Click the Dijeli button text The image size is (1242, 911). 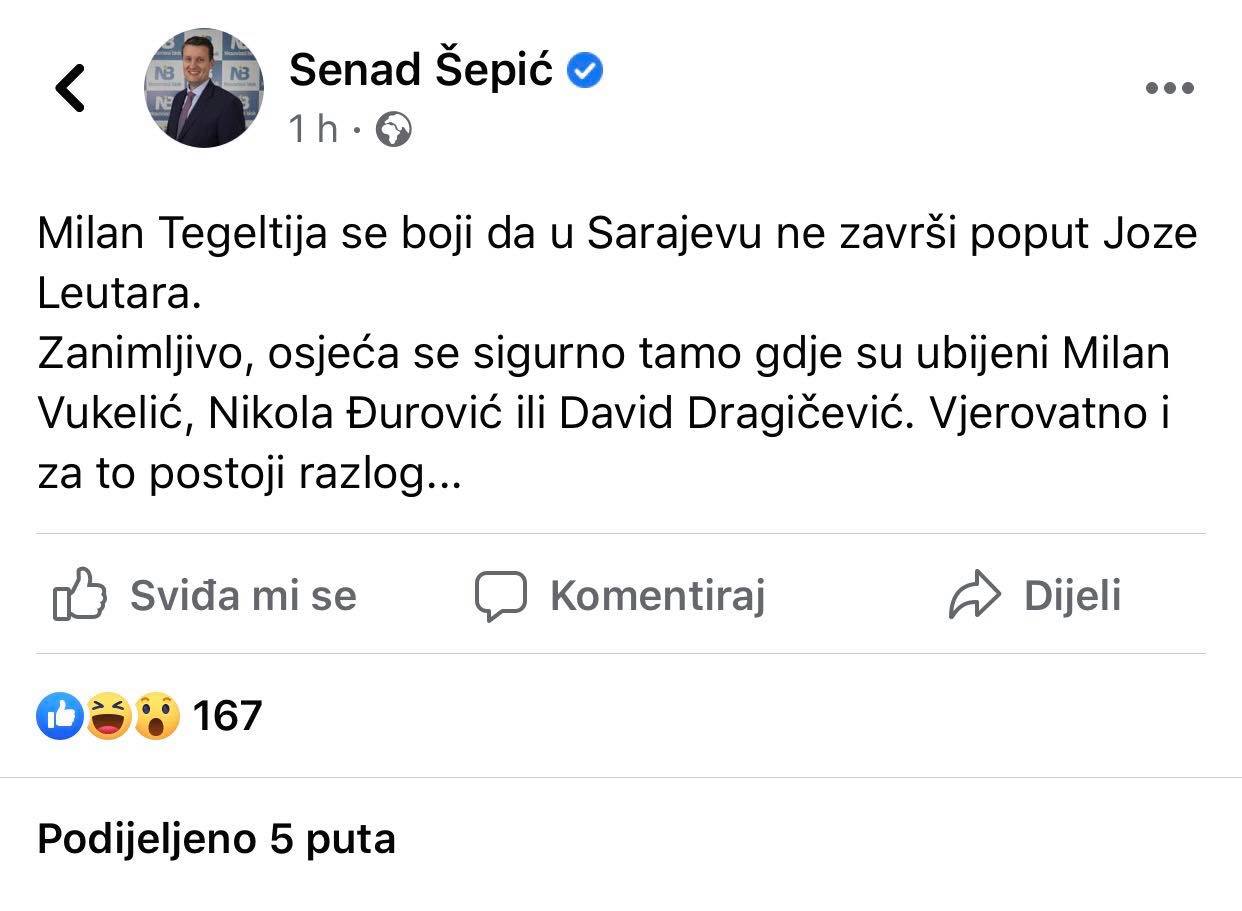click(1072, 596)
